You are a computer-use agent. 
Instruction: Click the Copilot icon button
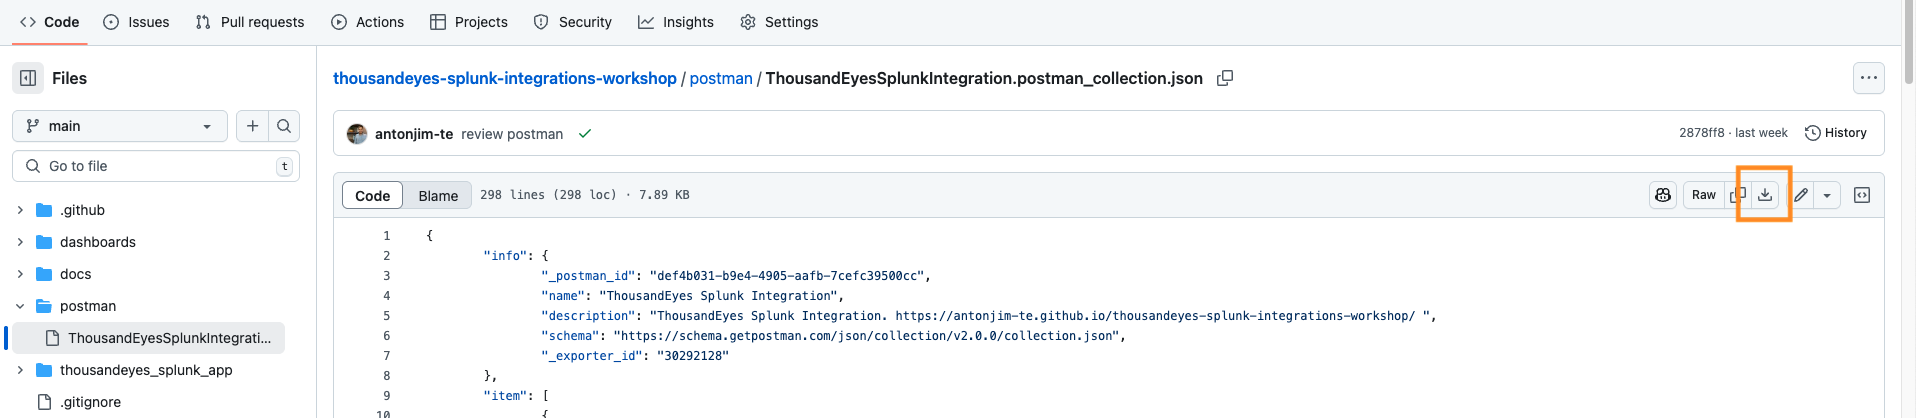[x=1663, y=195]
